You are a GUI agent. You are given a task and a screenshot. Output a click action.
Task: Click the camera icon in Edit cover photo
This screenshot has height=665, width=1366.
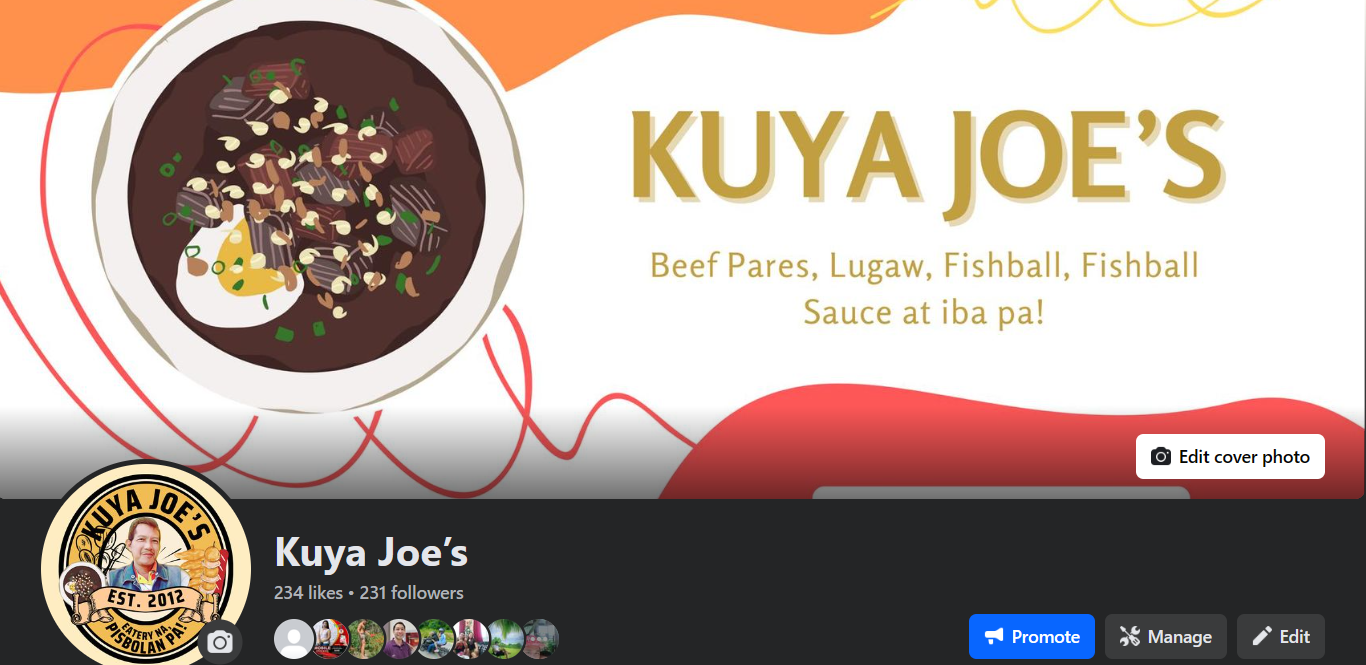(1160, 457)
